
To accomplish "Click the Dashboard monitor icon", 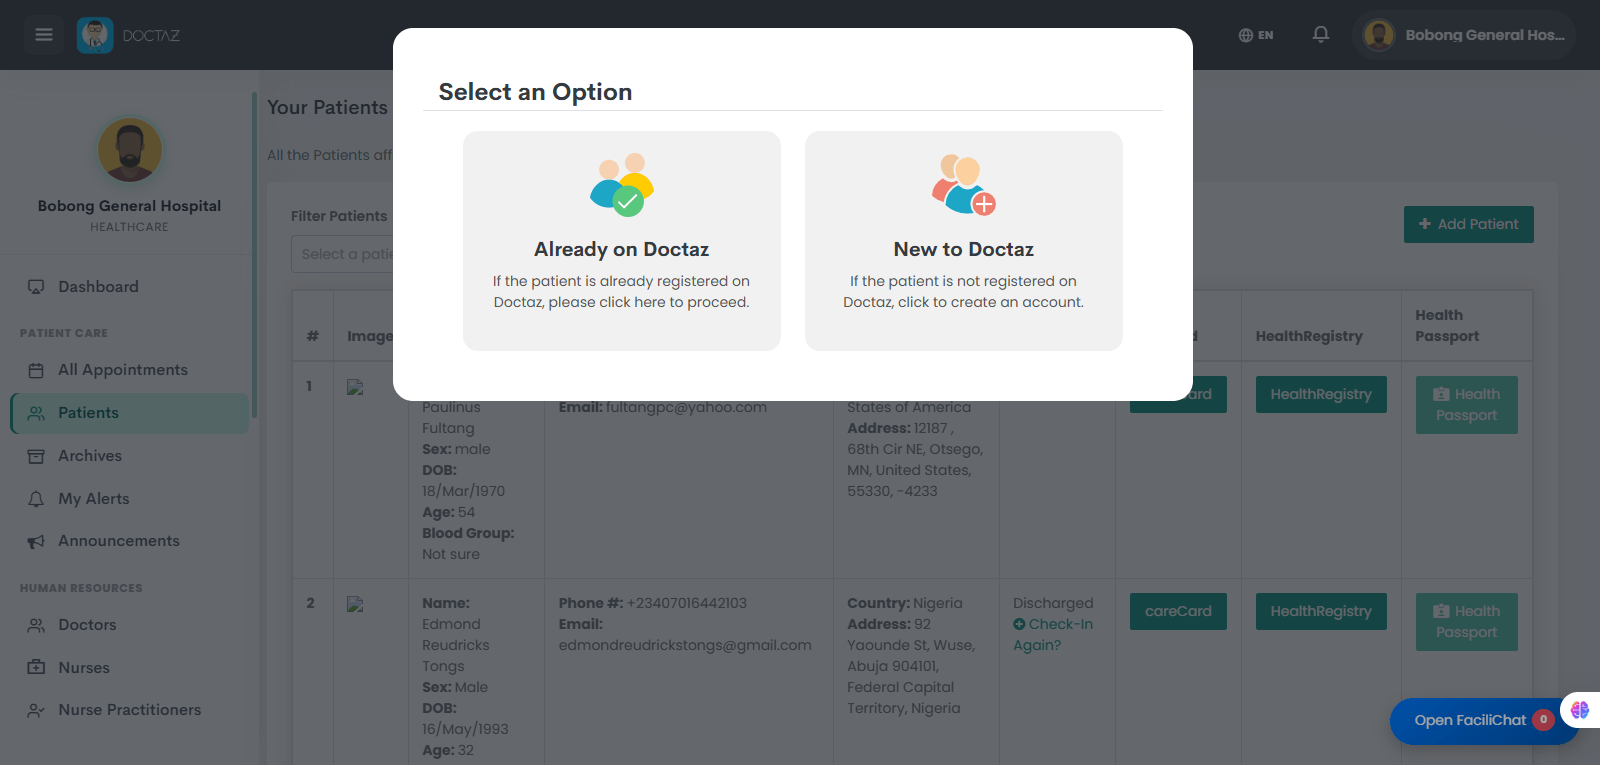I will click(36, 287).
